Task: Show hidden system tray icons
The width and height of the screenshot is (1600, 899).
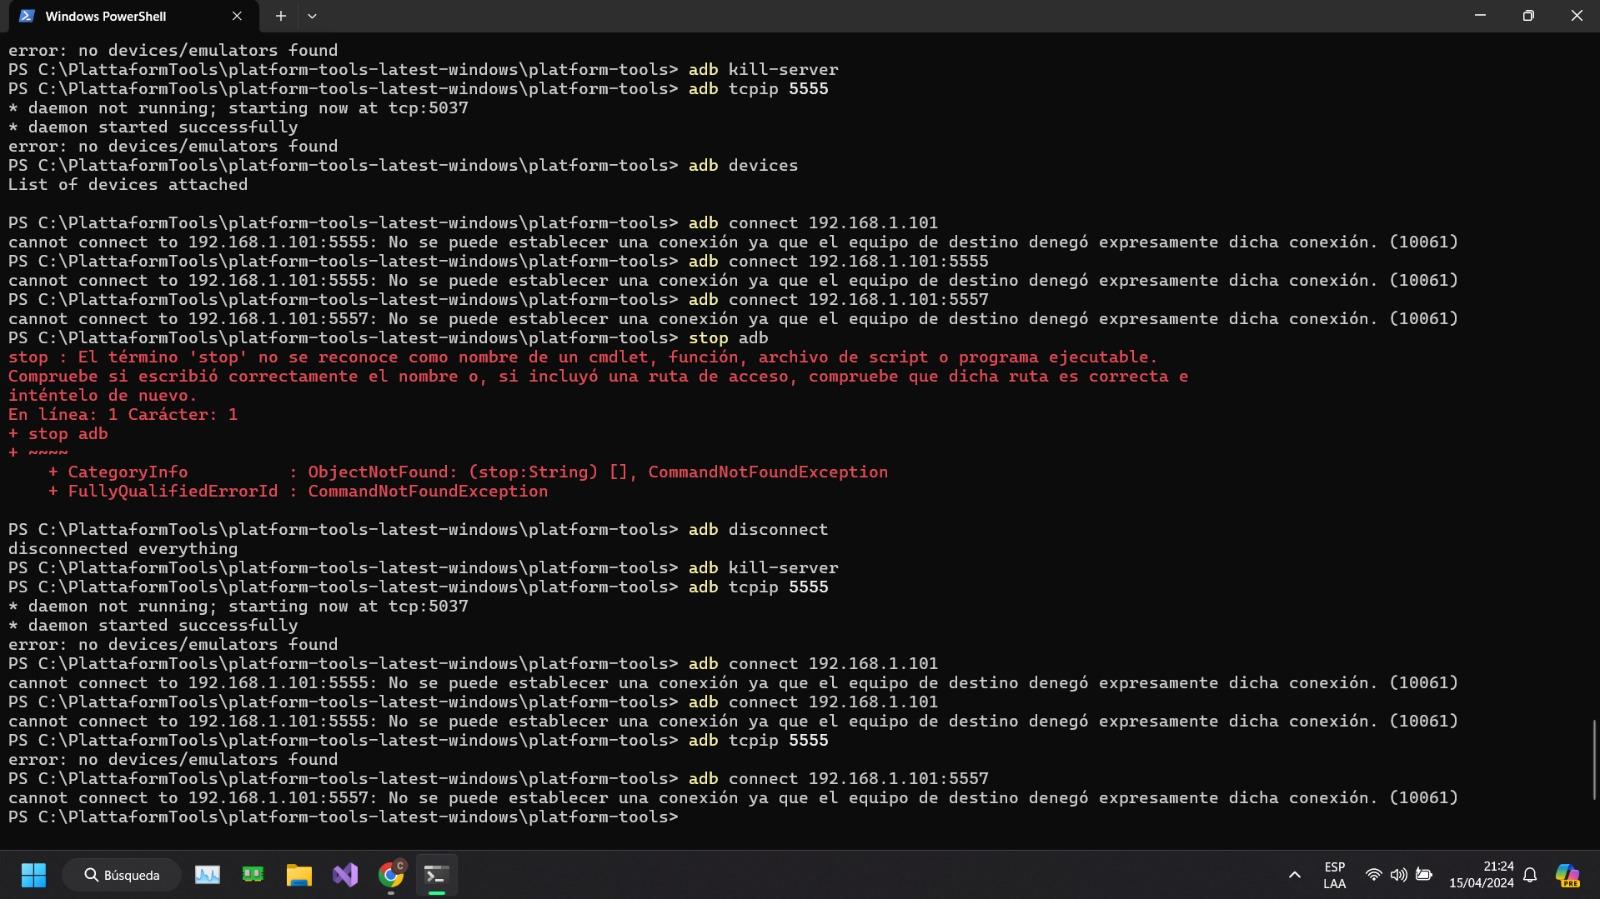Action: pyautogui.click(x=1294, y=875)
